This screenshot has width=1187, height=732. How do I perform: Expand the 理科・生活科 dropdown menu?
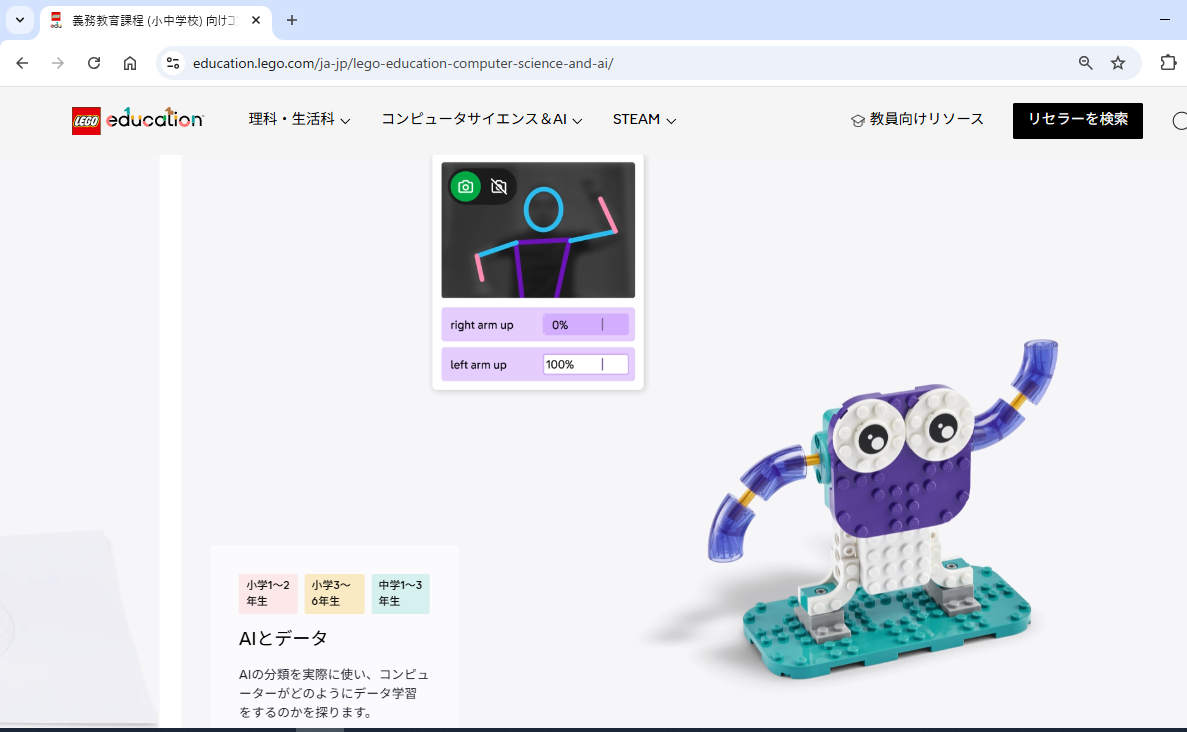pyautogui.click(x=299, y=120)
